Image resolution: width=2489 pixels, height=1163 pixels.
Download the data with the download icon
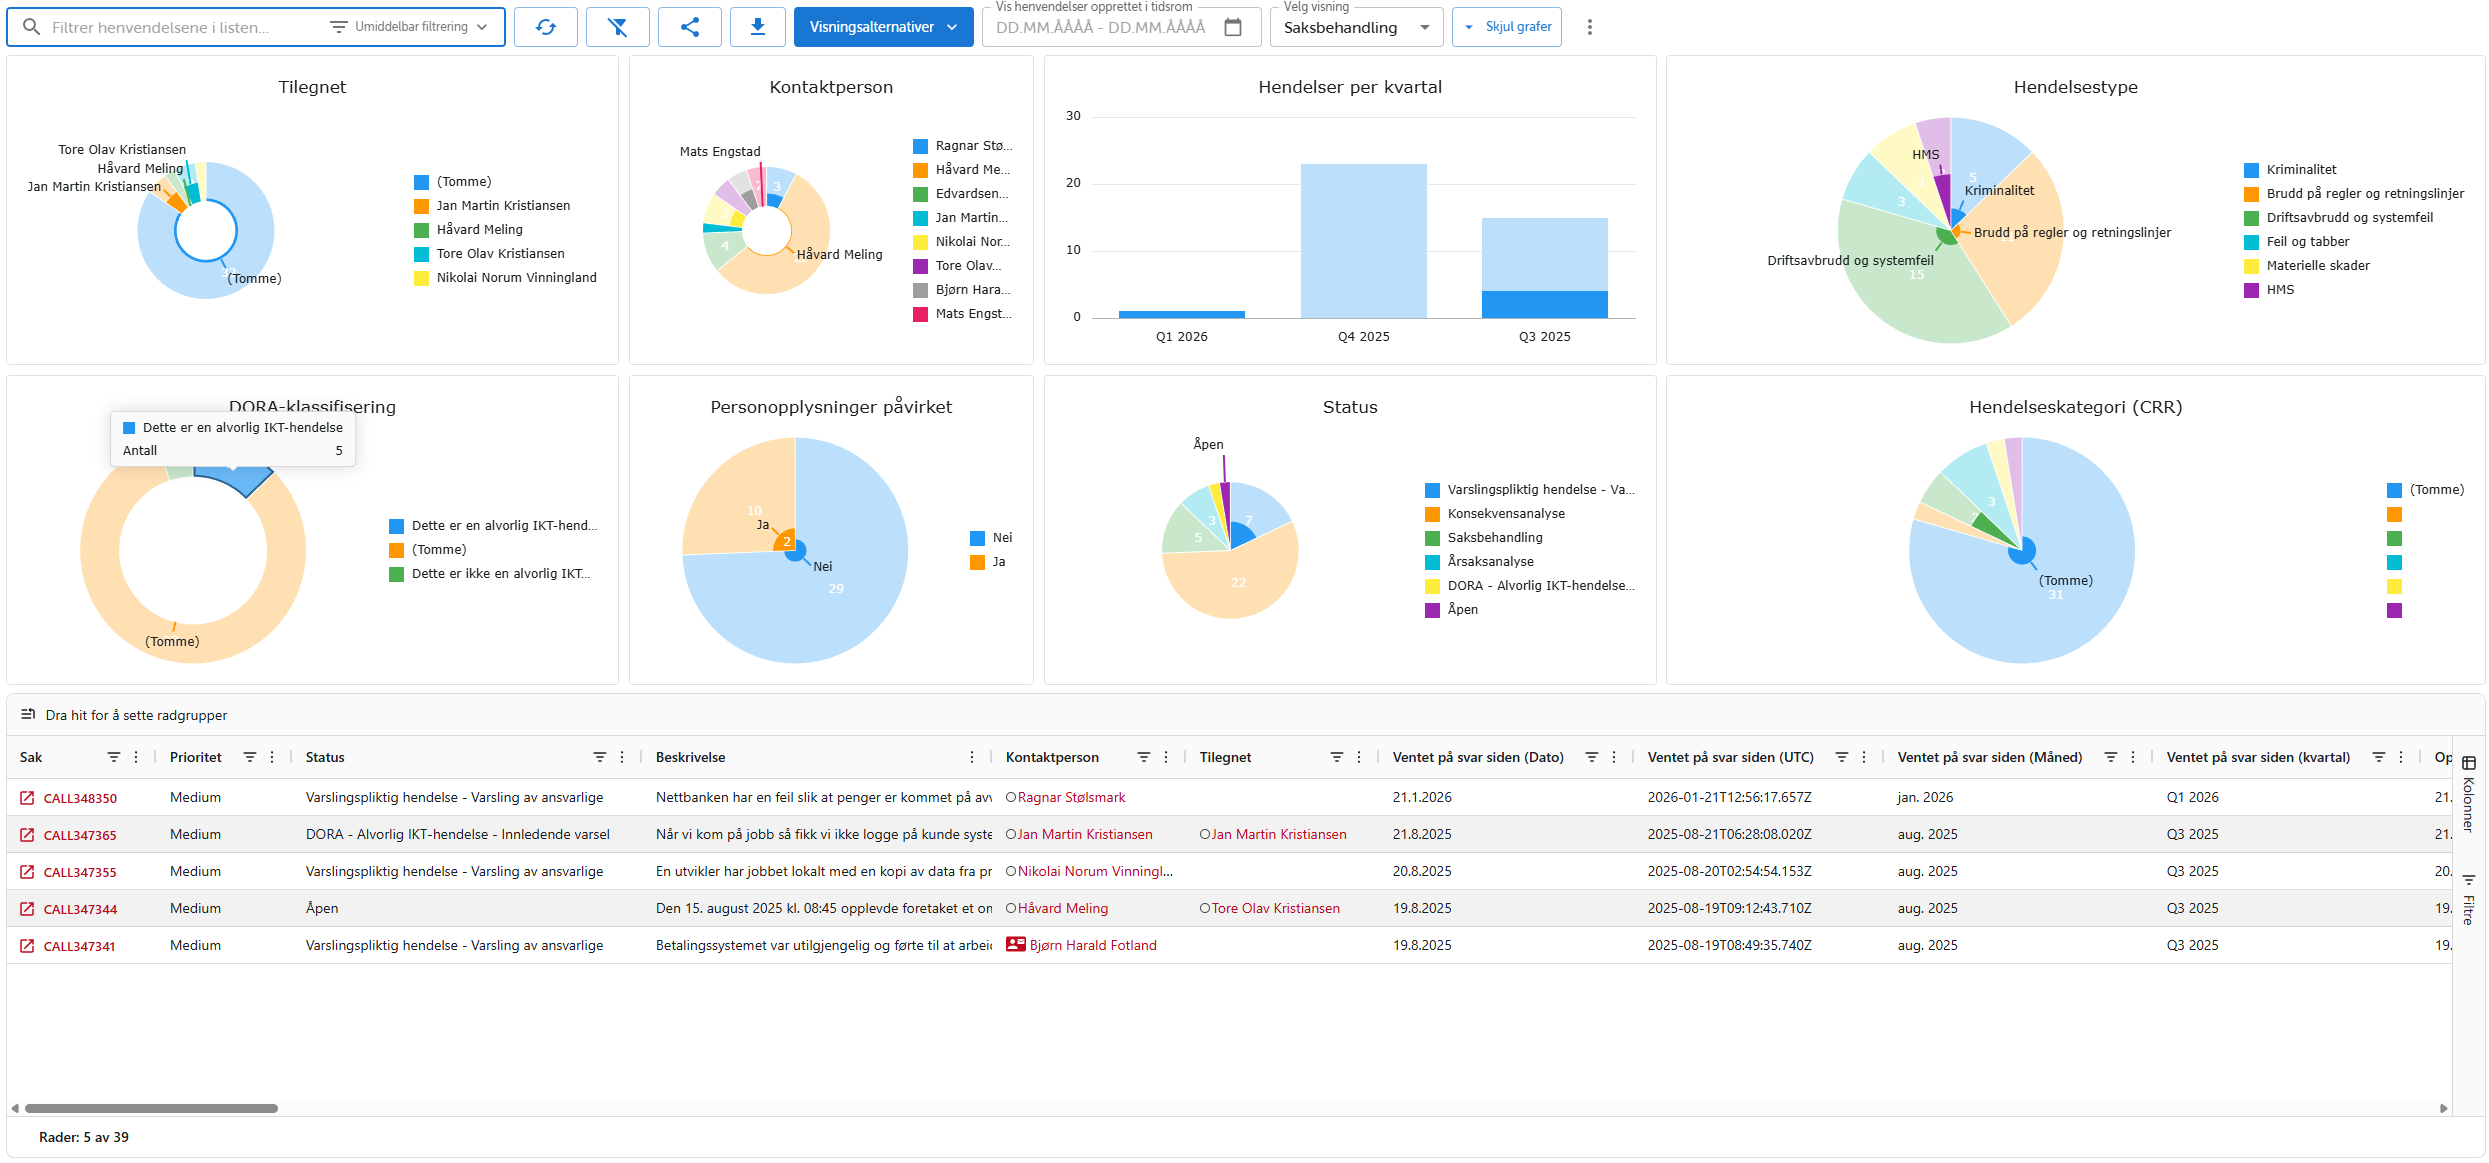click(758, 27)
